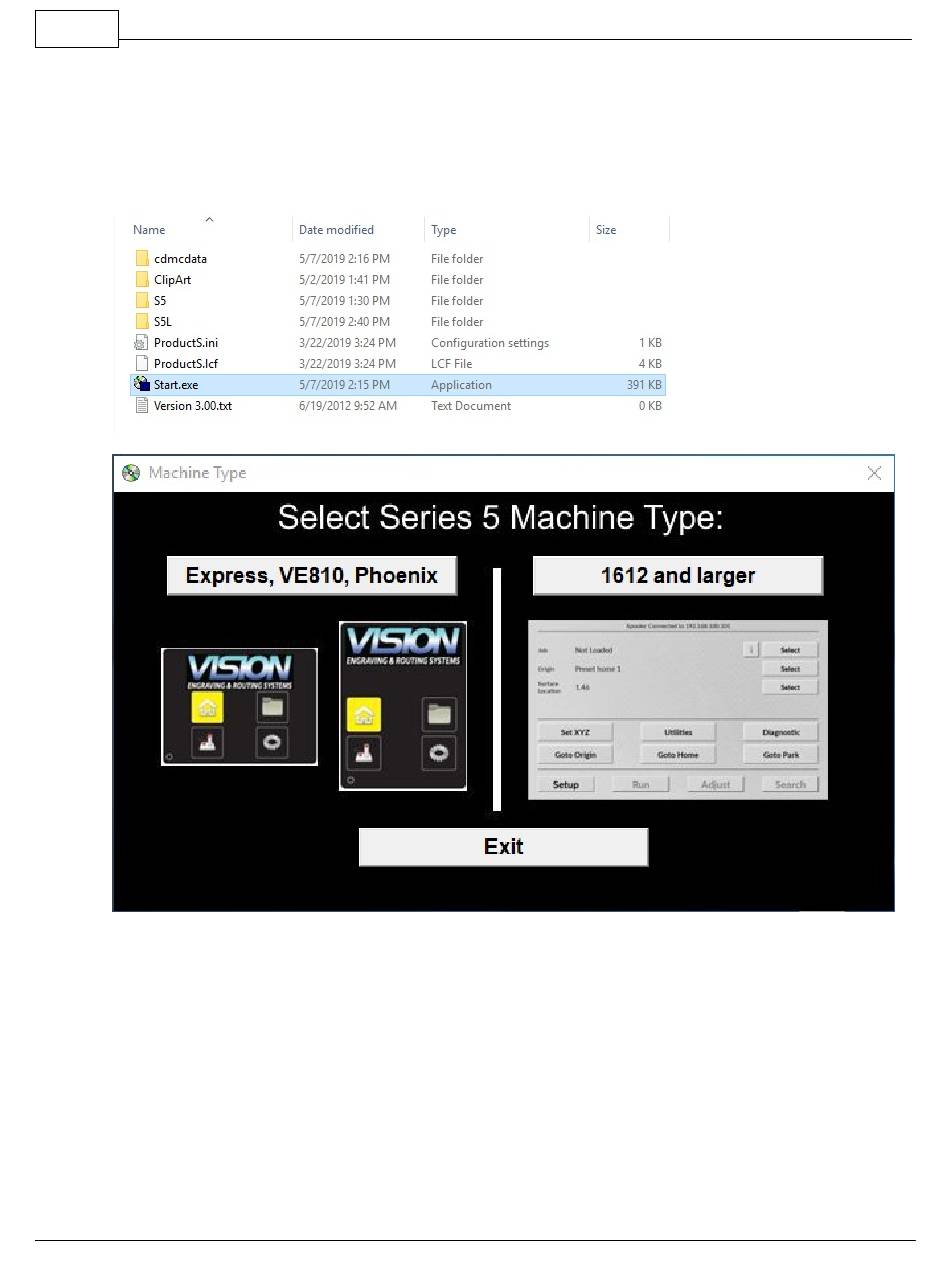
Task: Click Diagnostic in the 1612 preview
Action: pos(781,733)
